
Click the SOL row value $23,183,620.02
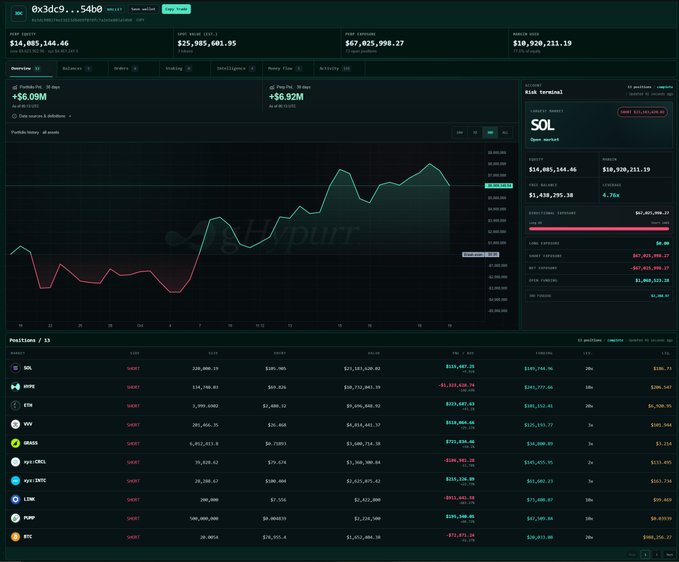[362, 368]
